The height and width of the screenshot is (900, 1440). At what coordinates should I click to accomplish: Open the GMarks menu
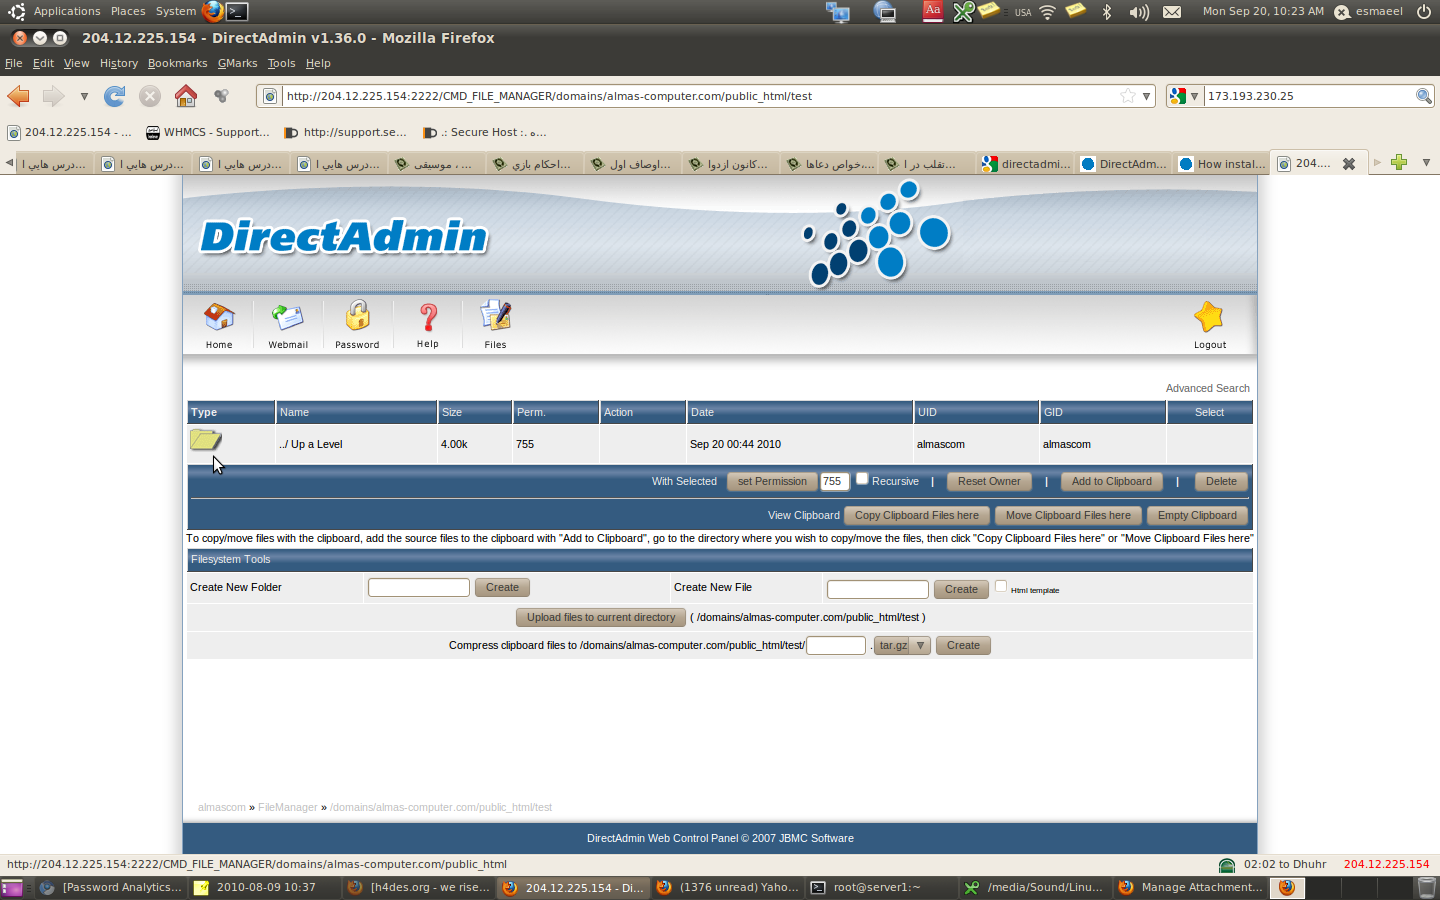coord(238,63)
